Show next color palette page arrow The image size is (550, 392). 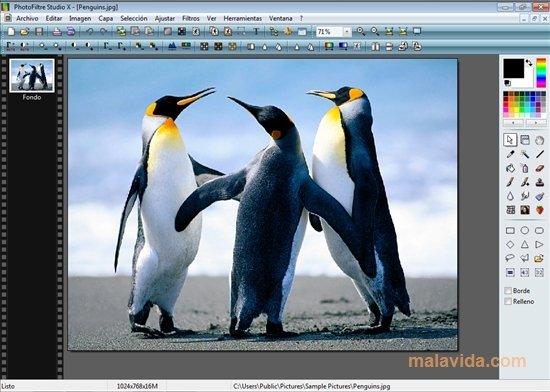click(536, 123)
